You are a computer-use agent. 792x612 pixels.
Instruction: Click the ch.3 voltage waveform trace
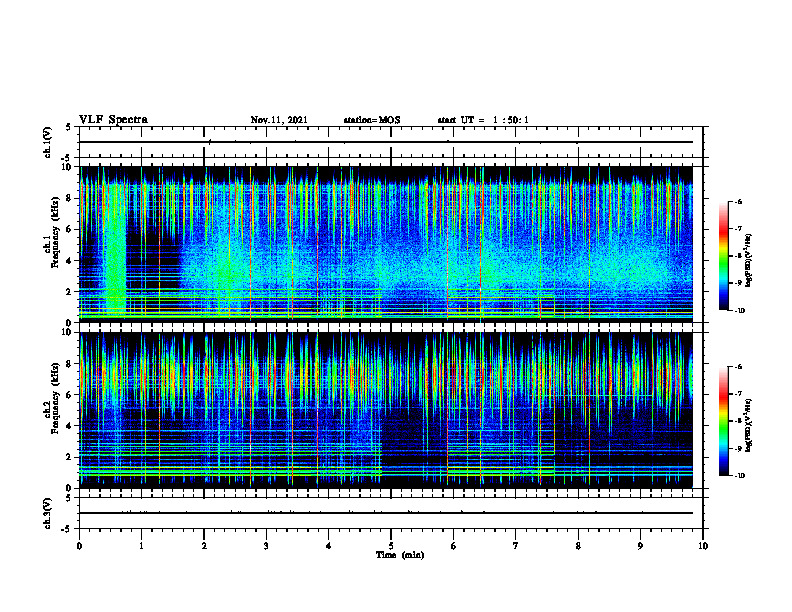386,513
